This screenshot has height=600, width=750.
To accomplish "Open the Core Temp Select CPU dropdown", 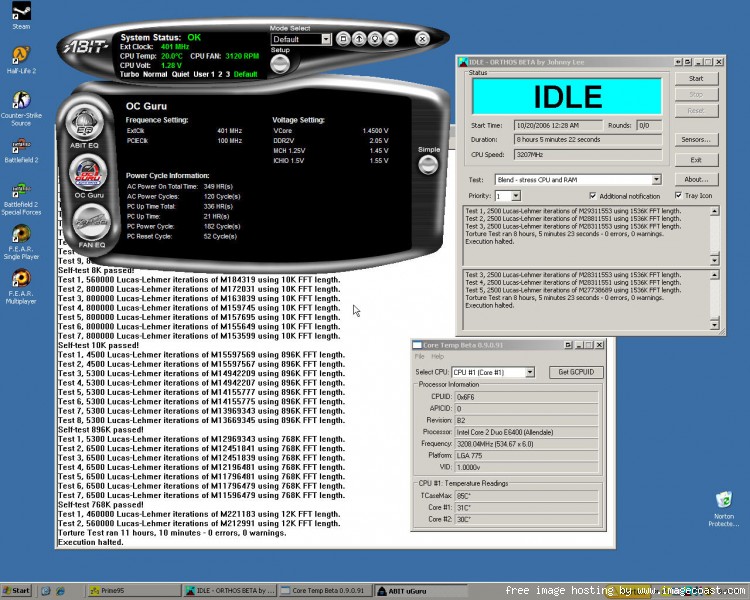I will (529, 372).
